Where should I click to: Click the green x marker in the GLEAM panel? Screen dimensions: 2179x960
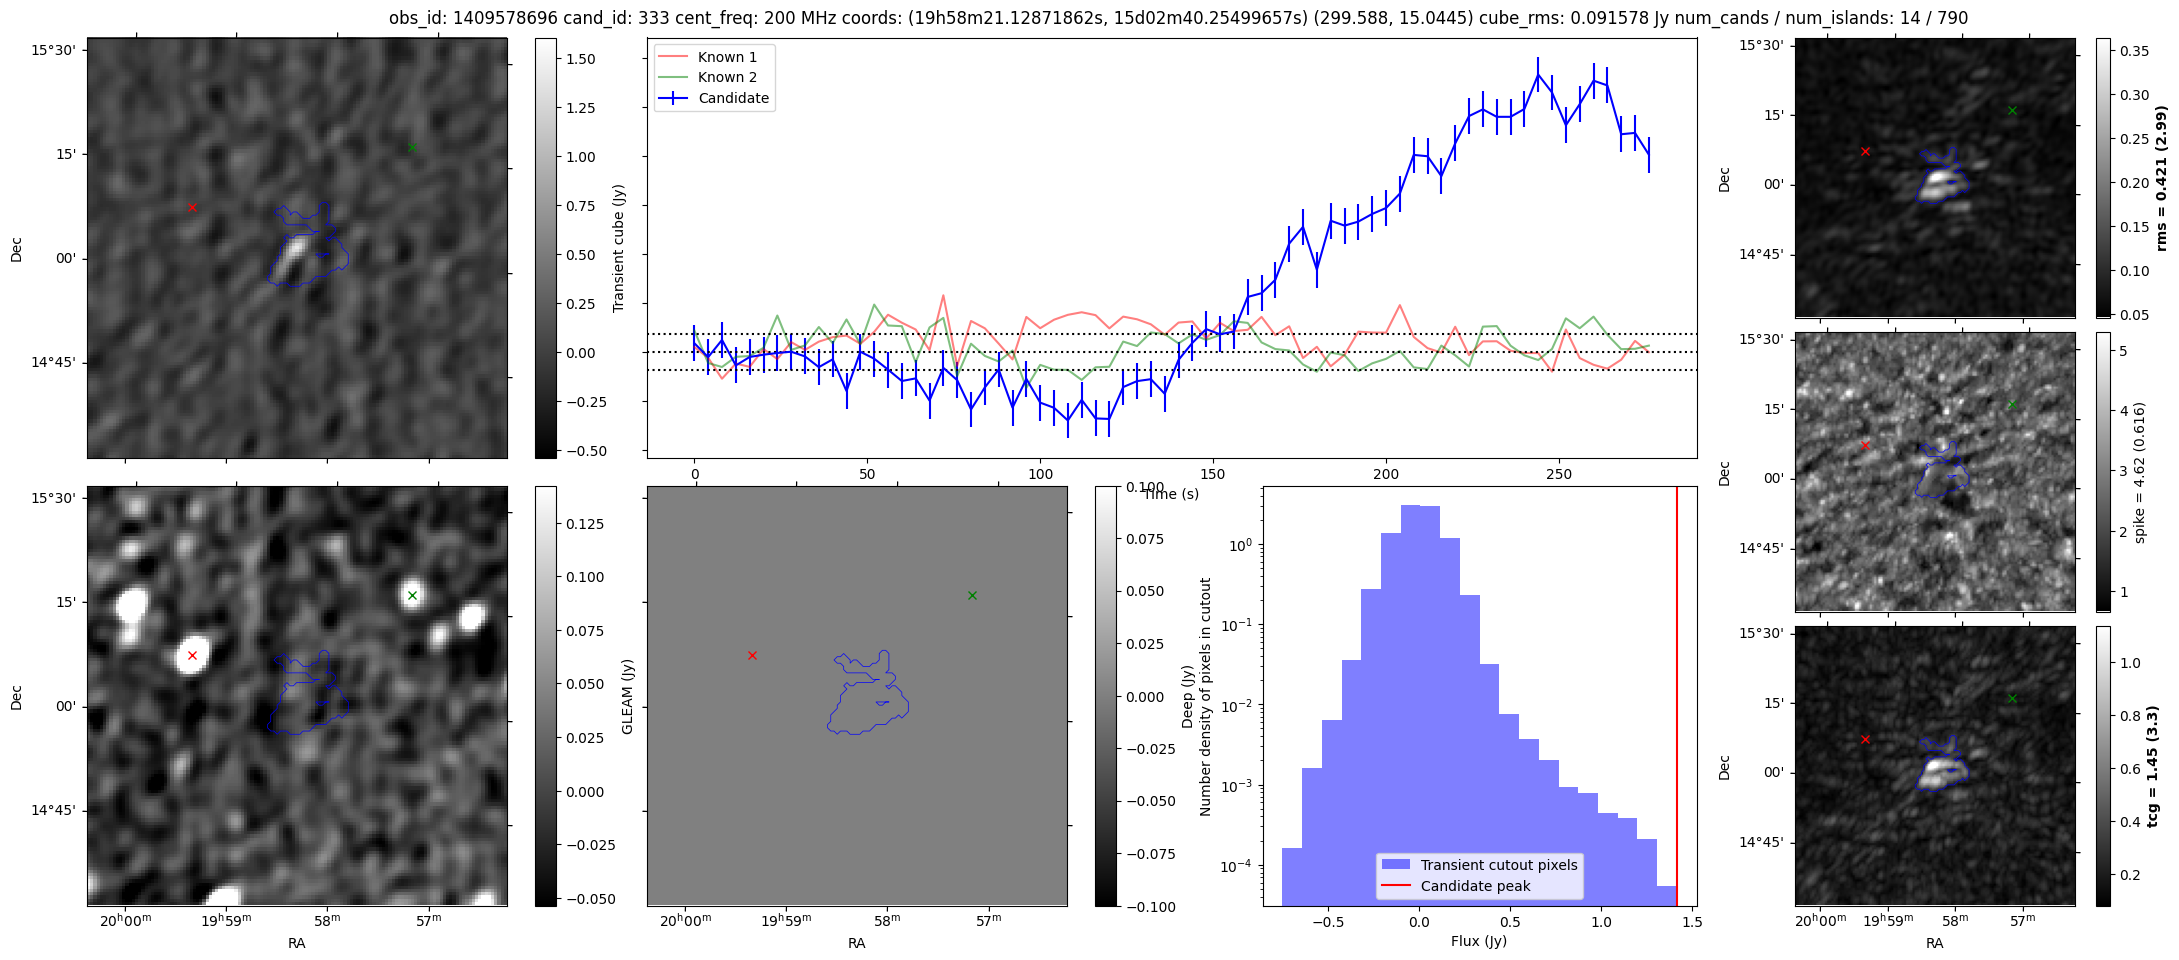(972, 595)
